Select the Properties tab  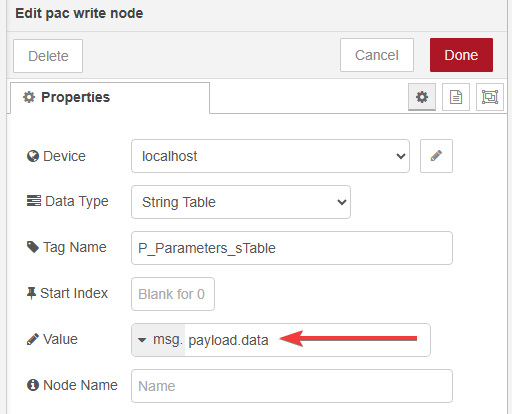(110, 98)
